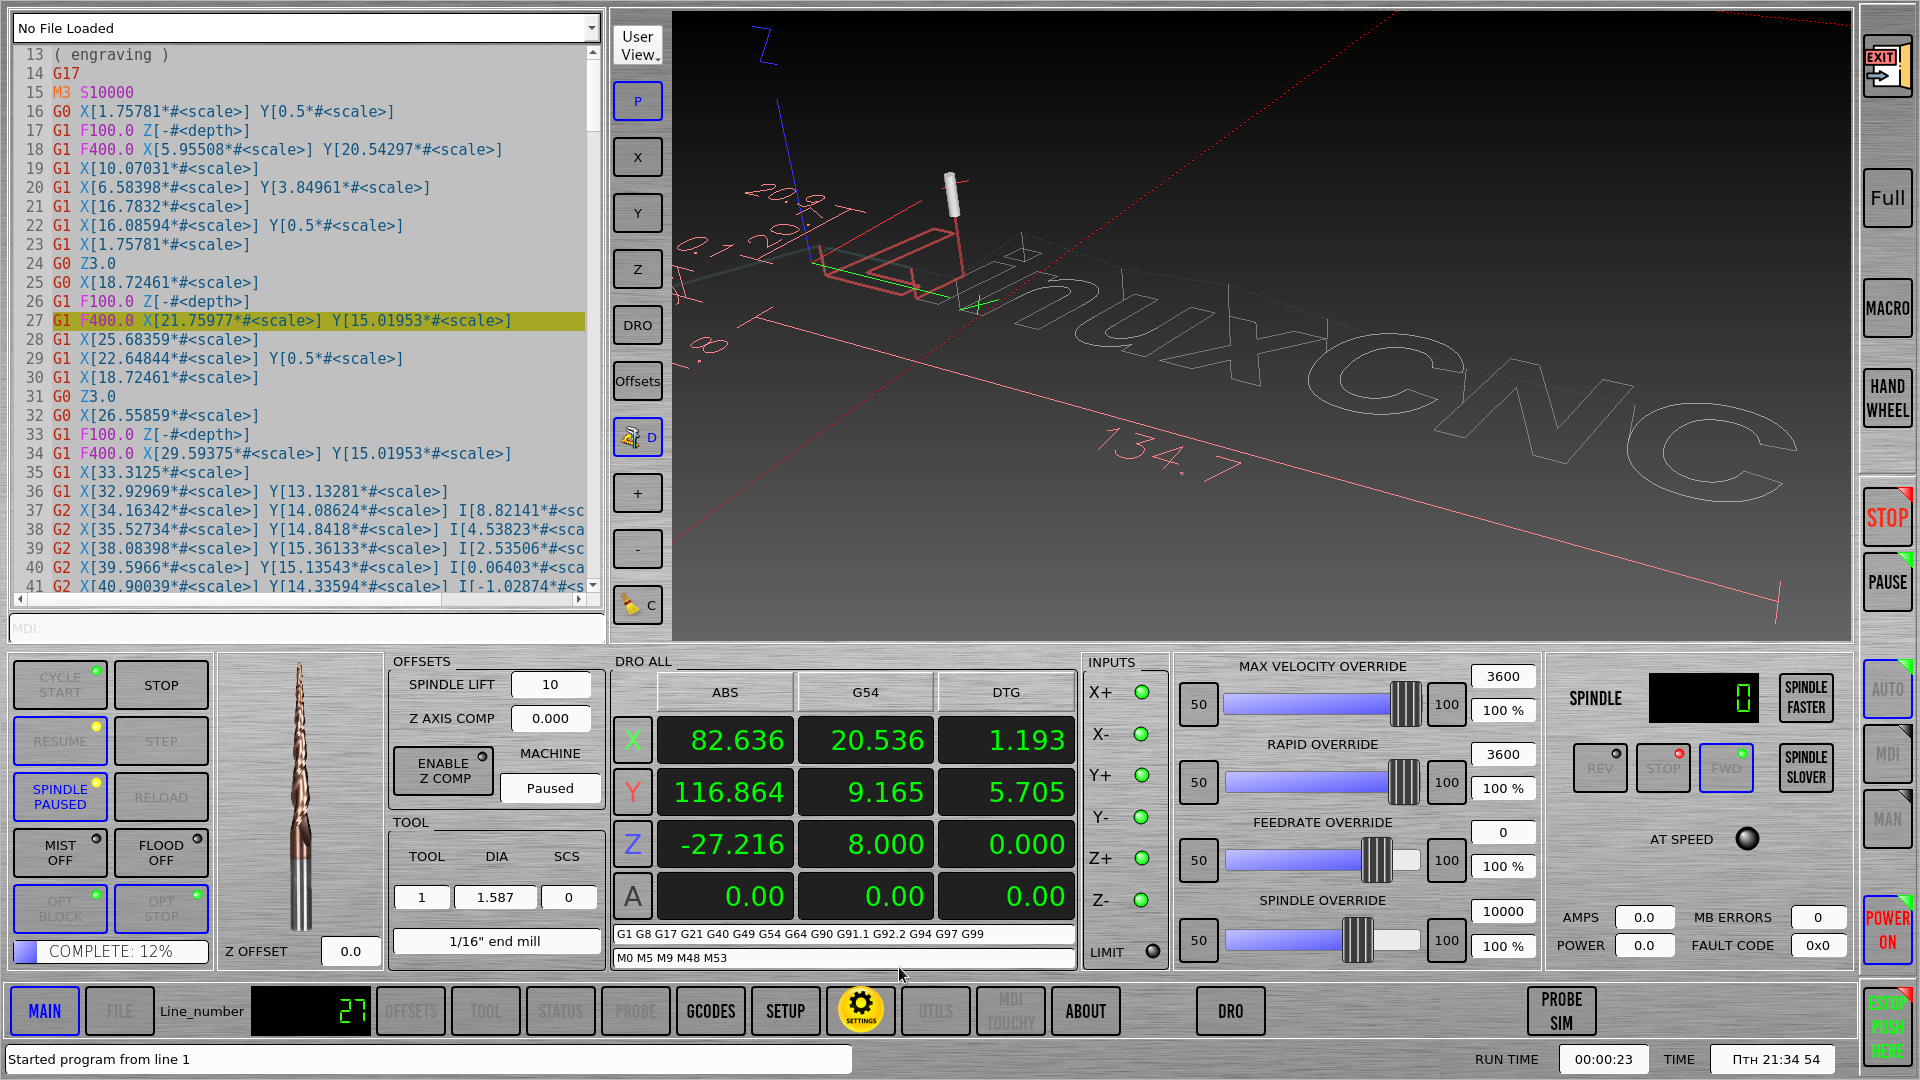This screenshot has height=1080, width=1920.
Task: Click the X axis DRO label button
Action: click(x=633, y=740)
